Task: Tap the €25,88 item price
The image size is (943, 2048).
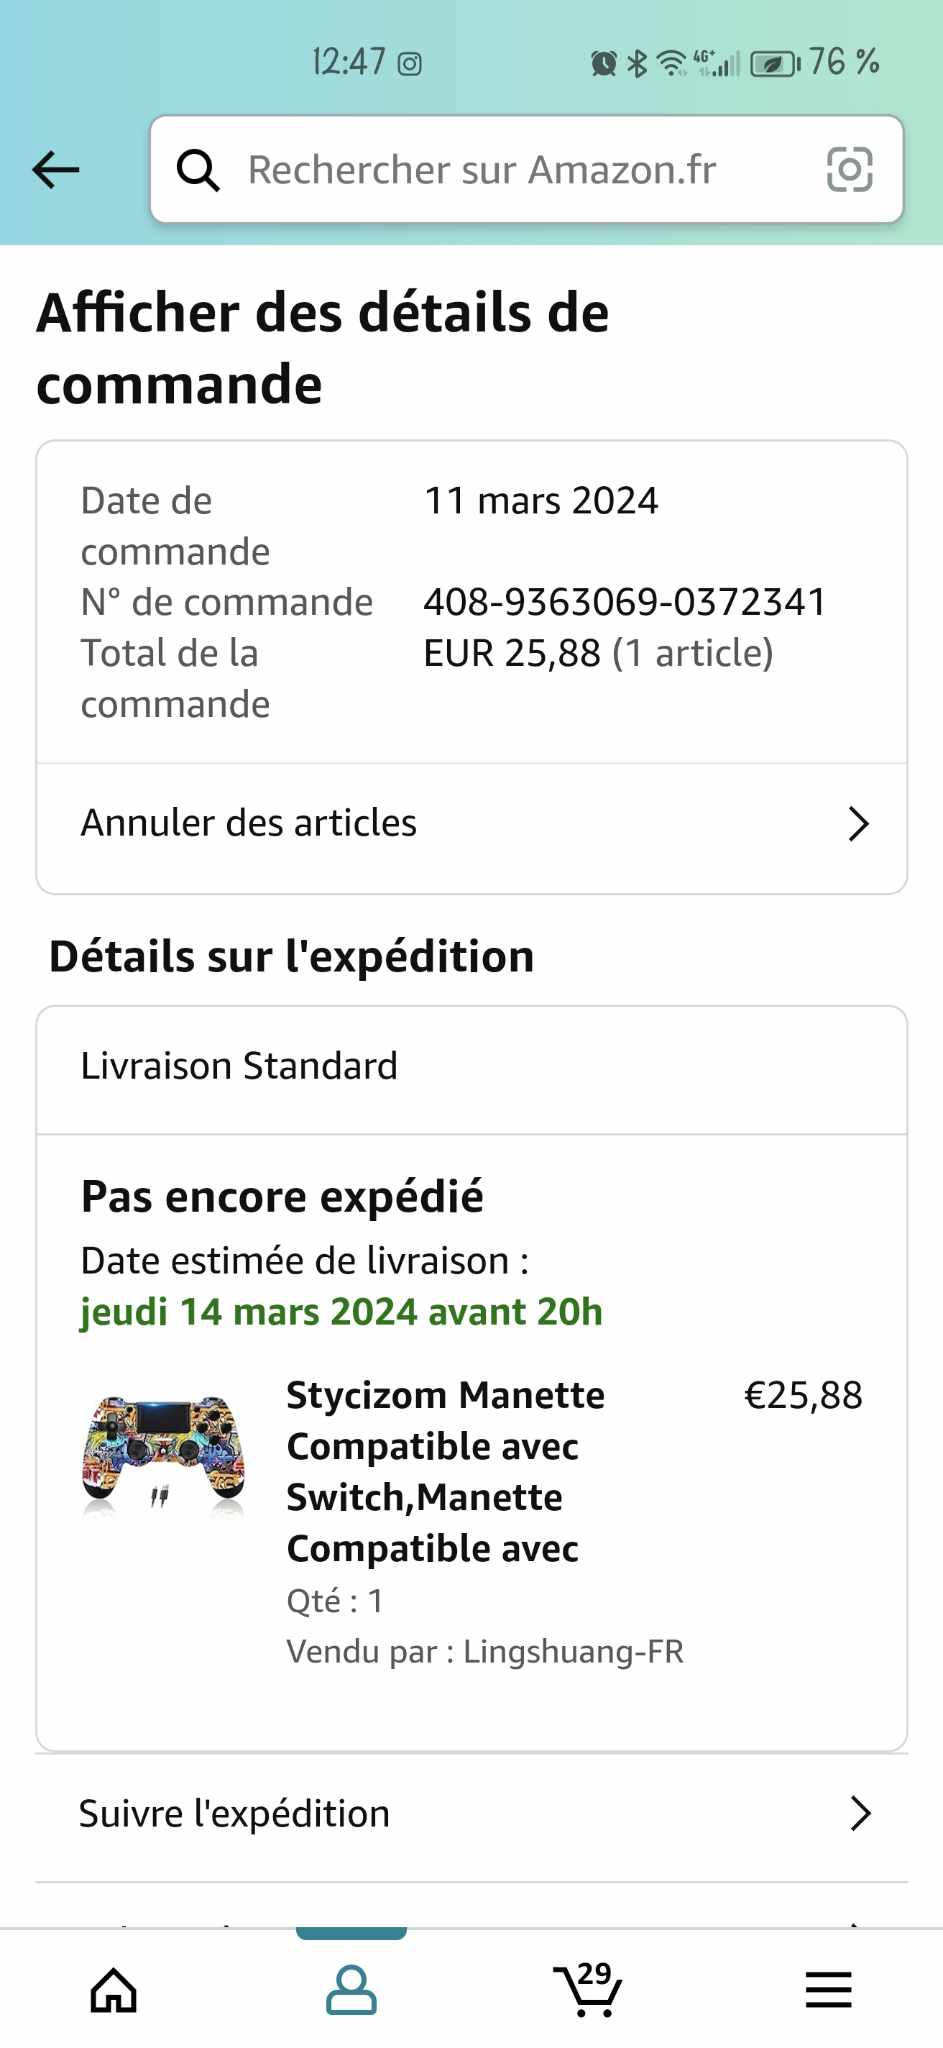Action: [x=802, y=1395]
